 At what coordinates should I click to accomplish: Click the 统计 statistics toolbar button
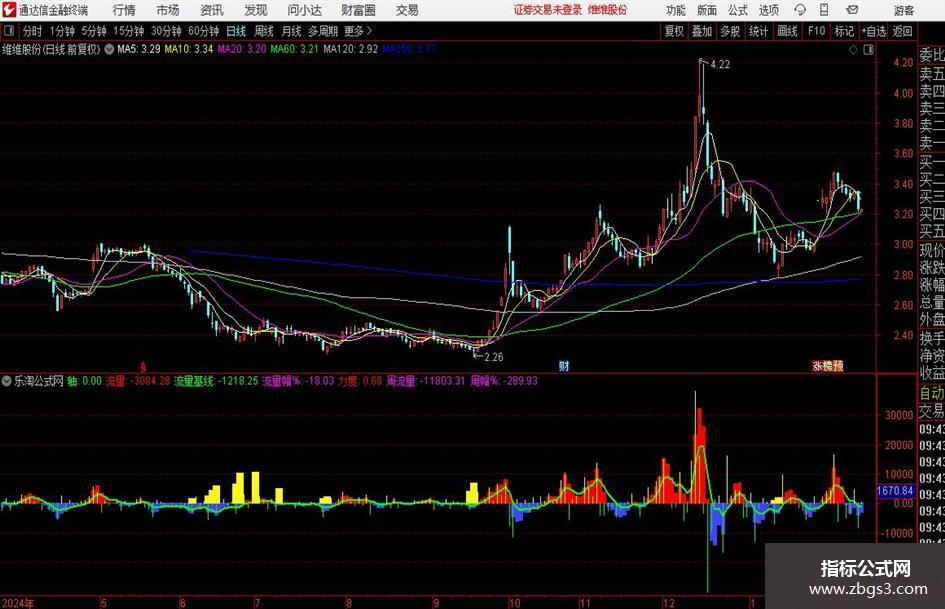click(x=758, y=31)
